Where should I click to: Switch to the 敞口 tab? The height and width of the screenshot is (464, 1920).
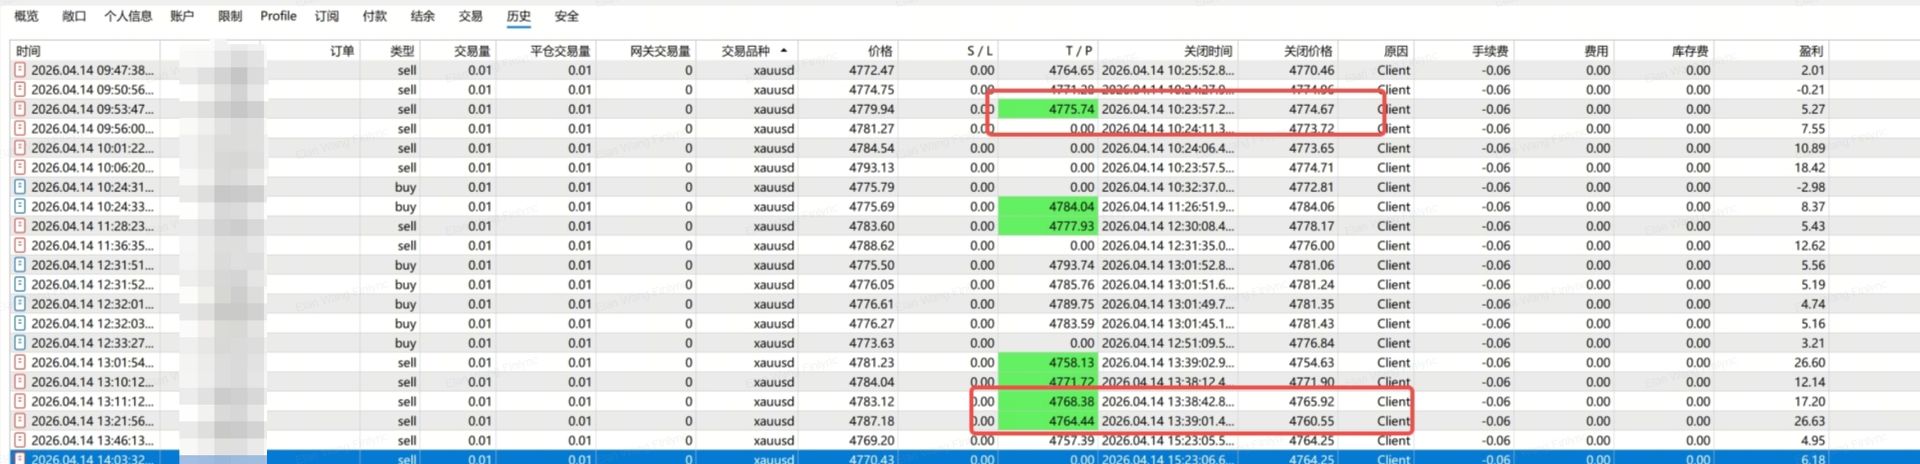point(74,16)
